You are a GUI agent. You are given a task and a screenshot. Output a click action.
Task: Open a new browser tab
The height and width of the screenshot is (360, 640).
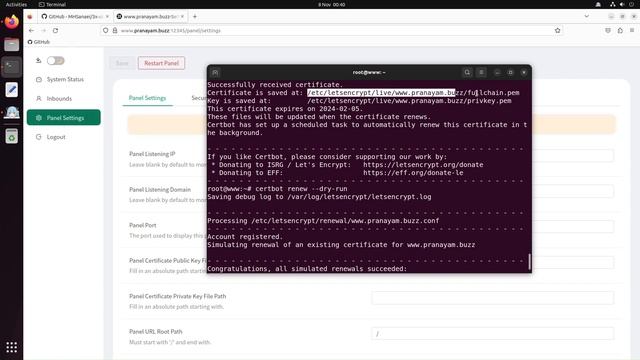tap(195, 17)
